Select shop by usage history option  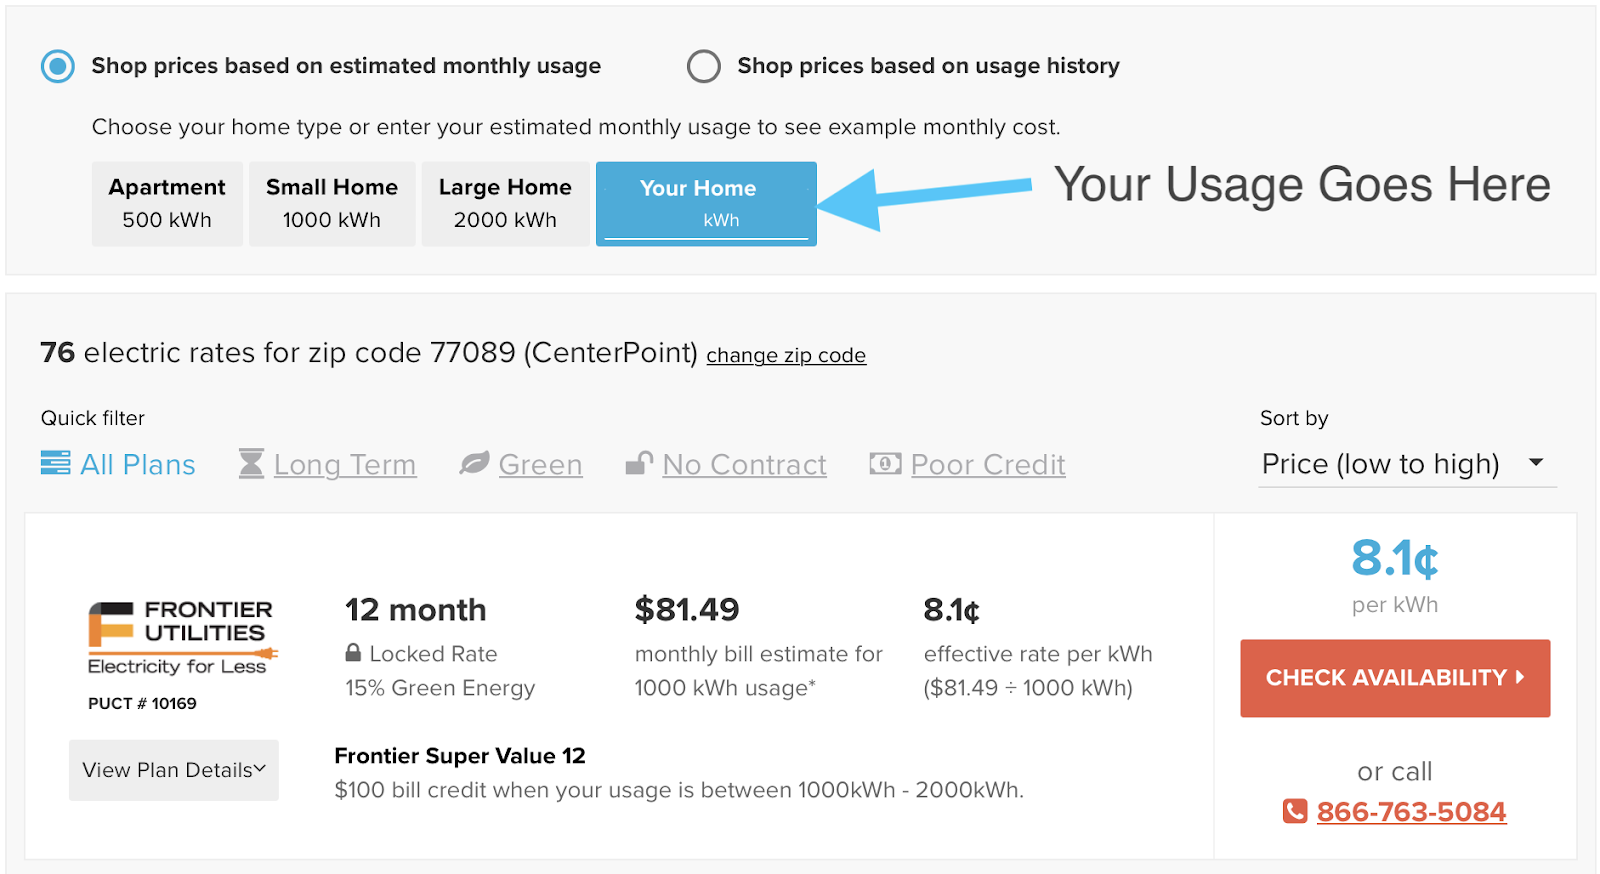[x=704, y=66]
